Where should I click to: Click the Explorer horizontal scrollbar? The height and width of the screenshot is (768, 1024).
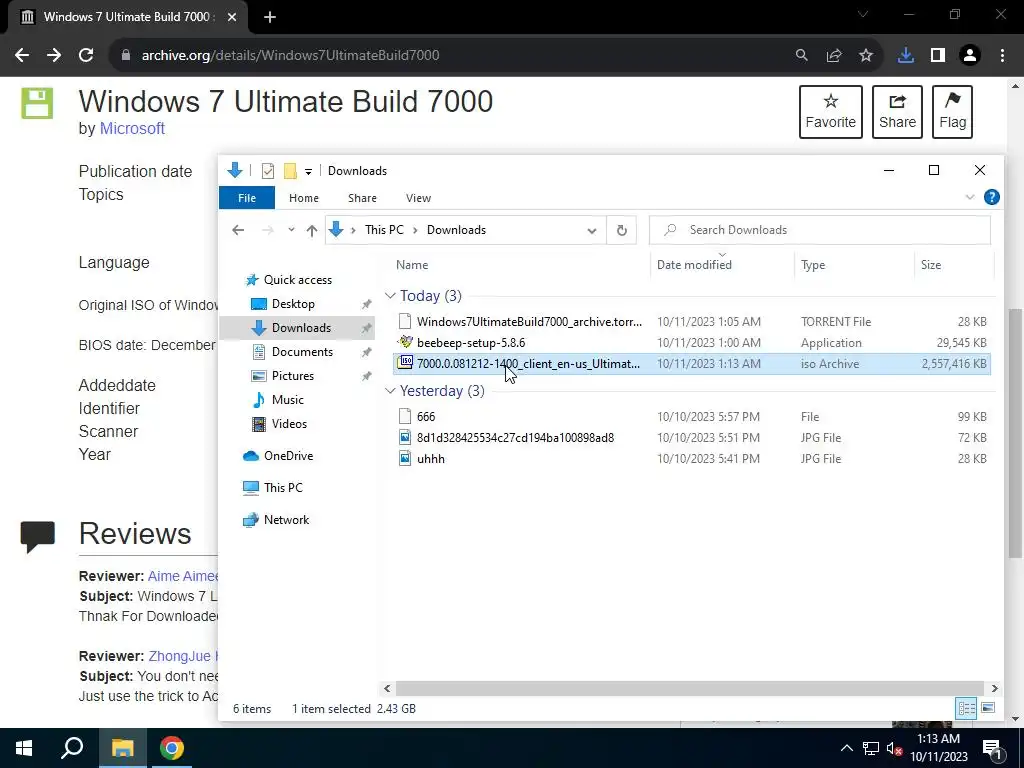tap(690, 688)
